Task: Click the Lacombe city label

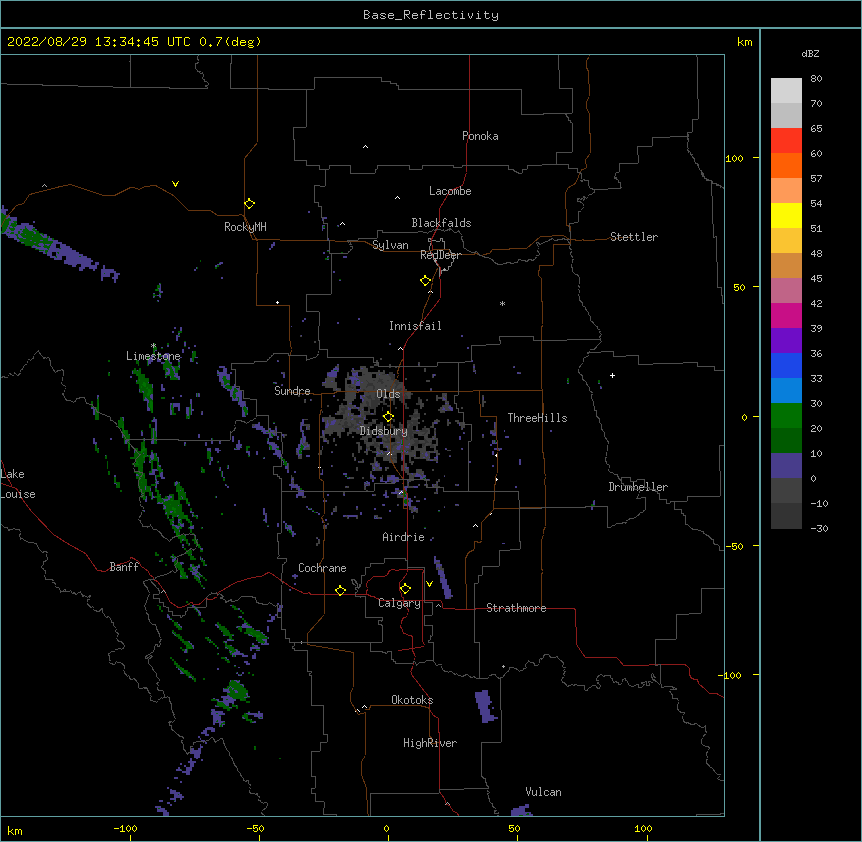Action: [x=450, y=191]
